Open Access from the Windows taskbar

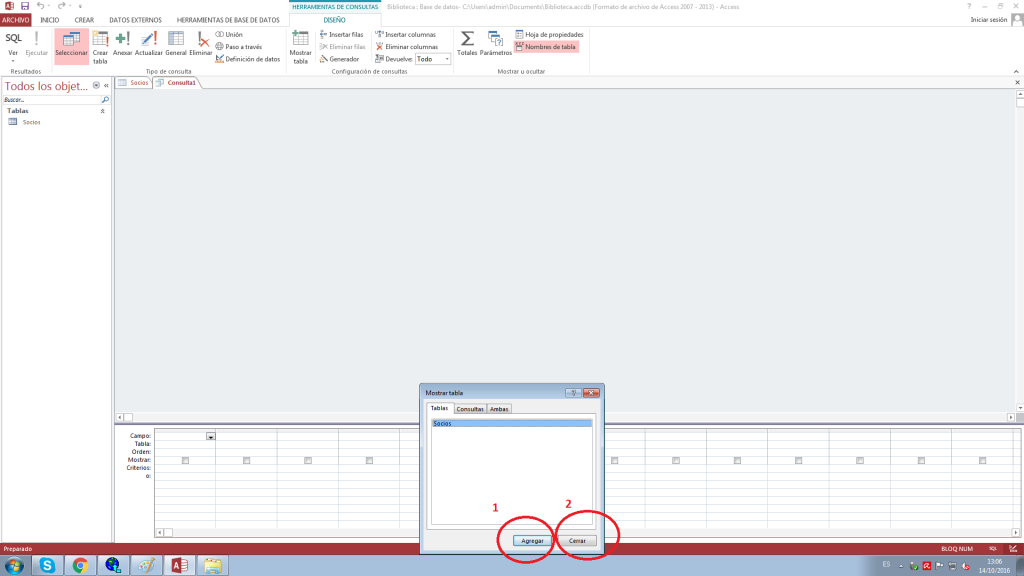180,565
